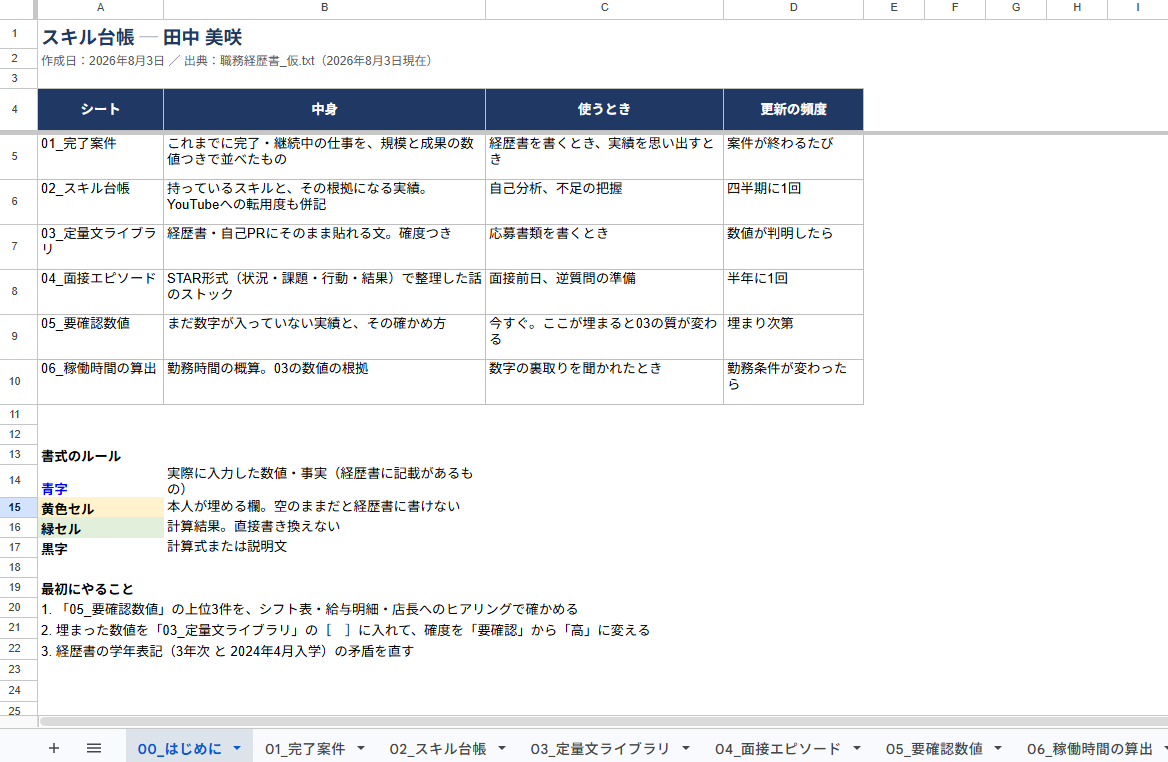Add a new sheet with plus icon
The width and height of the screenshot is (1168, 762).
[x=54, y=748]
